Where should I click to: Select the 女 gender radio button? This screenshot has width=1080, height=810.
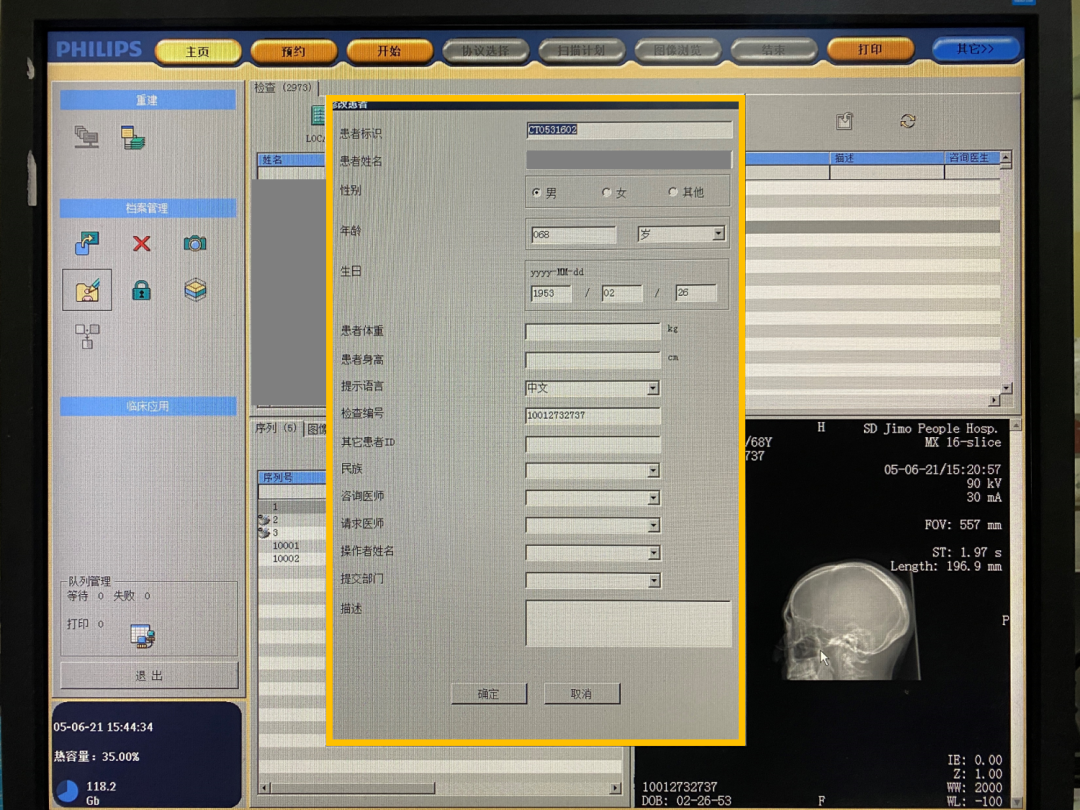(606, 192)
